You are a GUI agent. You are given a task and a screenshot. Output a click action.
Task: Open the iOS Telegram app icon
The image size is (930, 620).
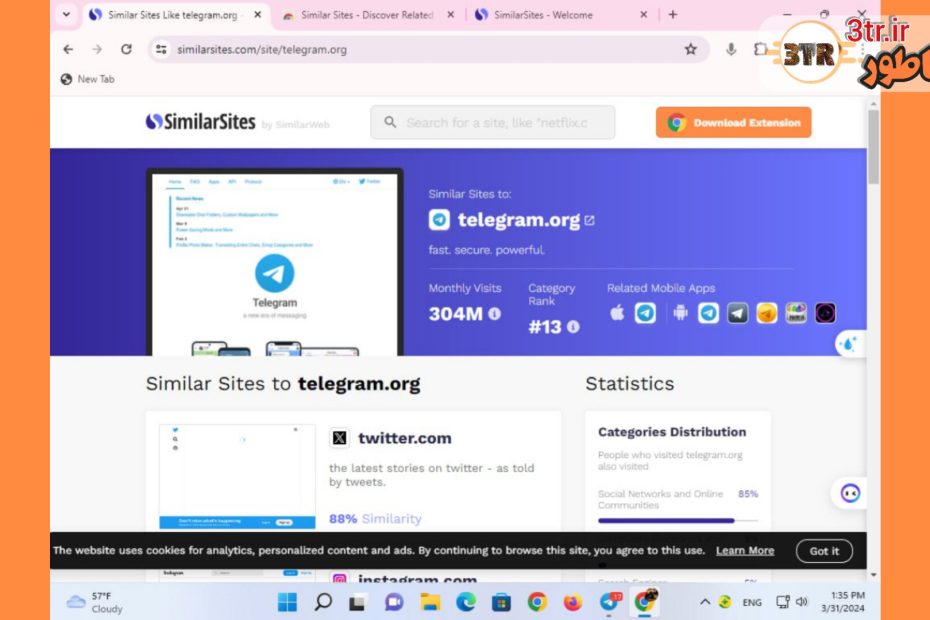click(x=646, y=313)
